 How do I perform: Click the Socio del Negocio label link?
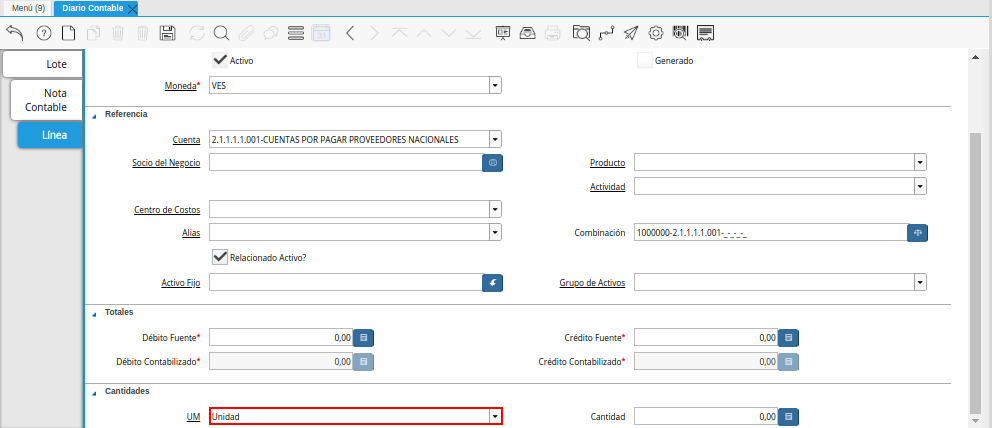[166, 162]
